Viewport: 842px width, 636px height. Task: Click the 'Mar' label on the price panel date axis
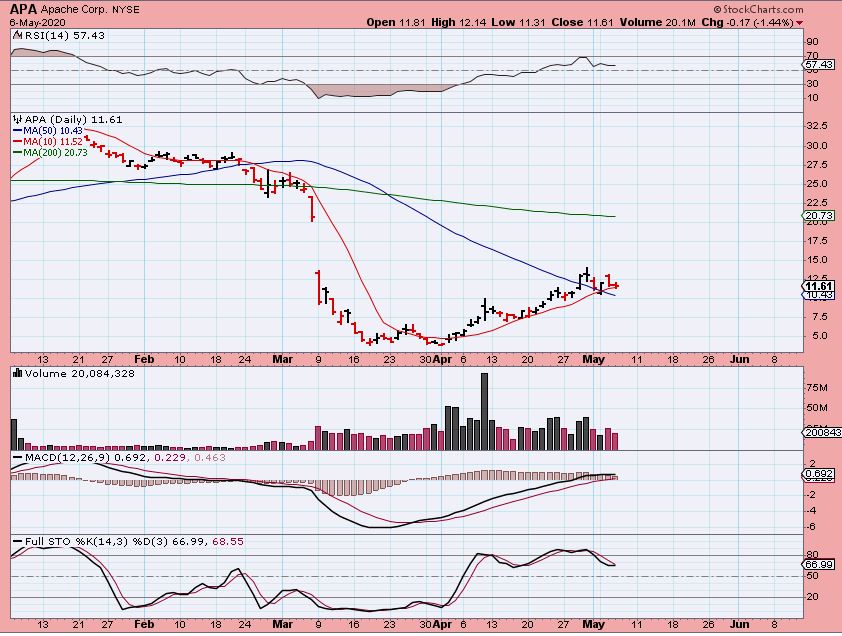(x=282, y=359)
